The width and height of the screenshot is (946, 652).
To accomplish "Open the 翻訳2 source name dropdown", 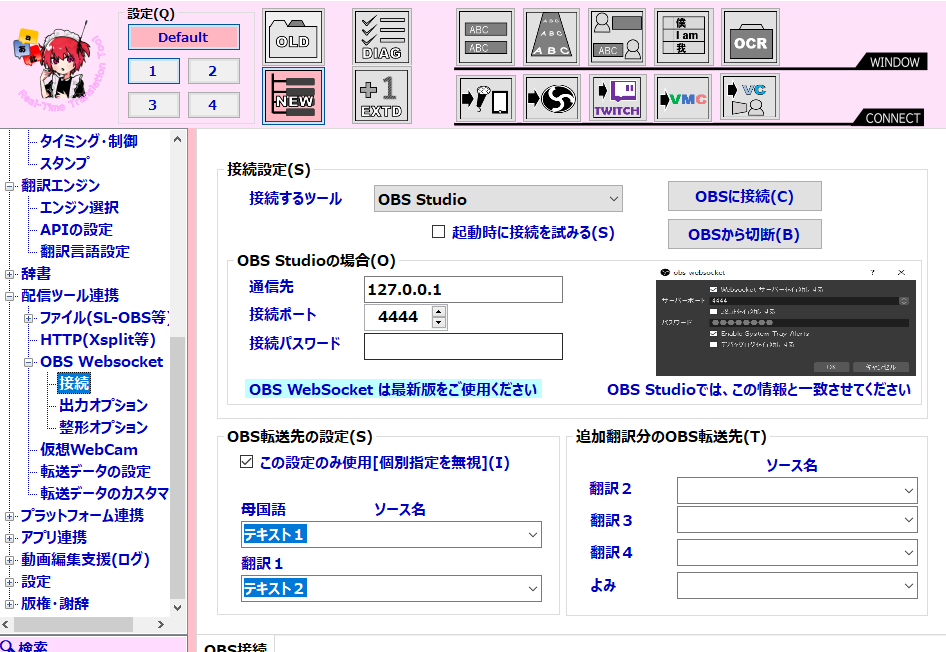I will 797,490.
